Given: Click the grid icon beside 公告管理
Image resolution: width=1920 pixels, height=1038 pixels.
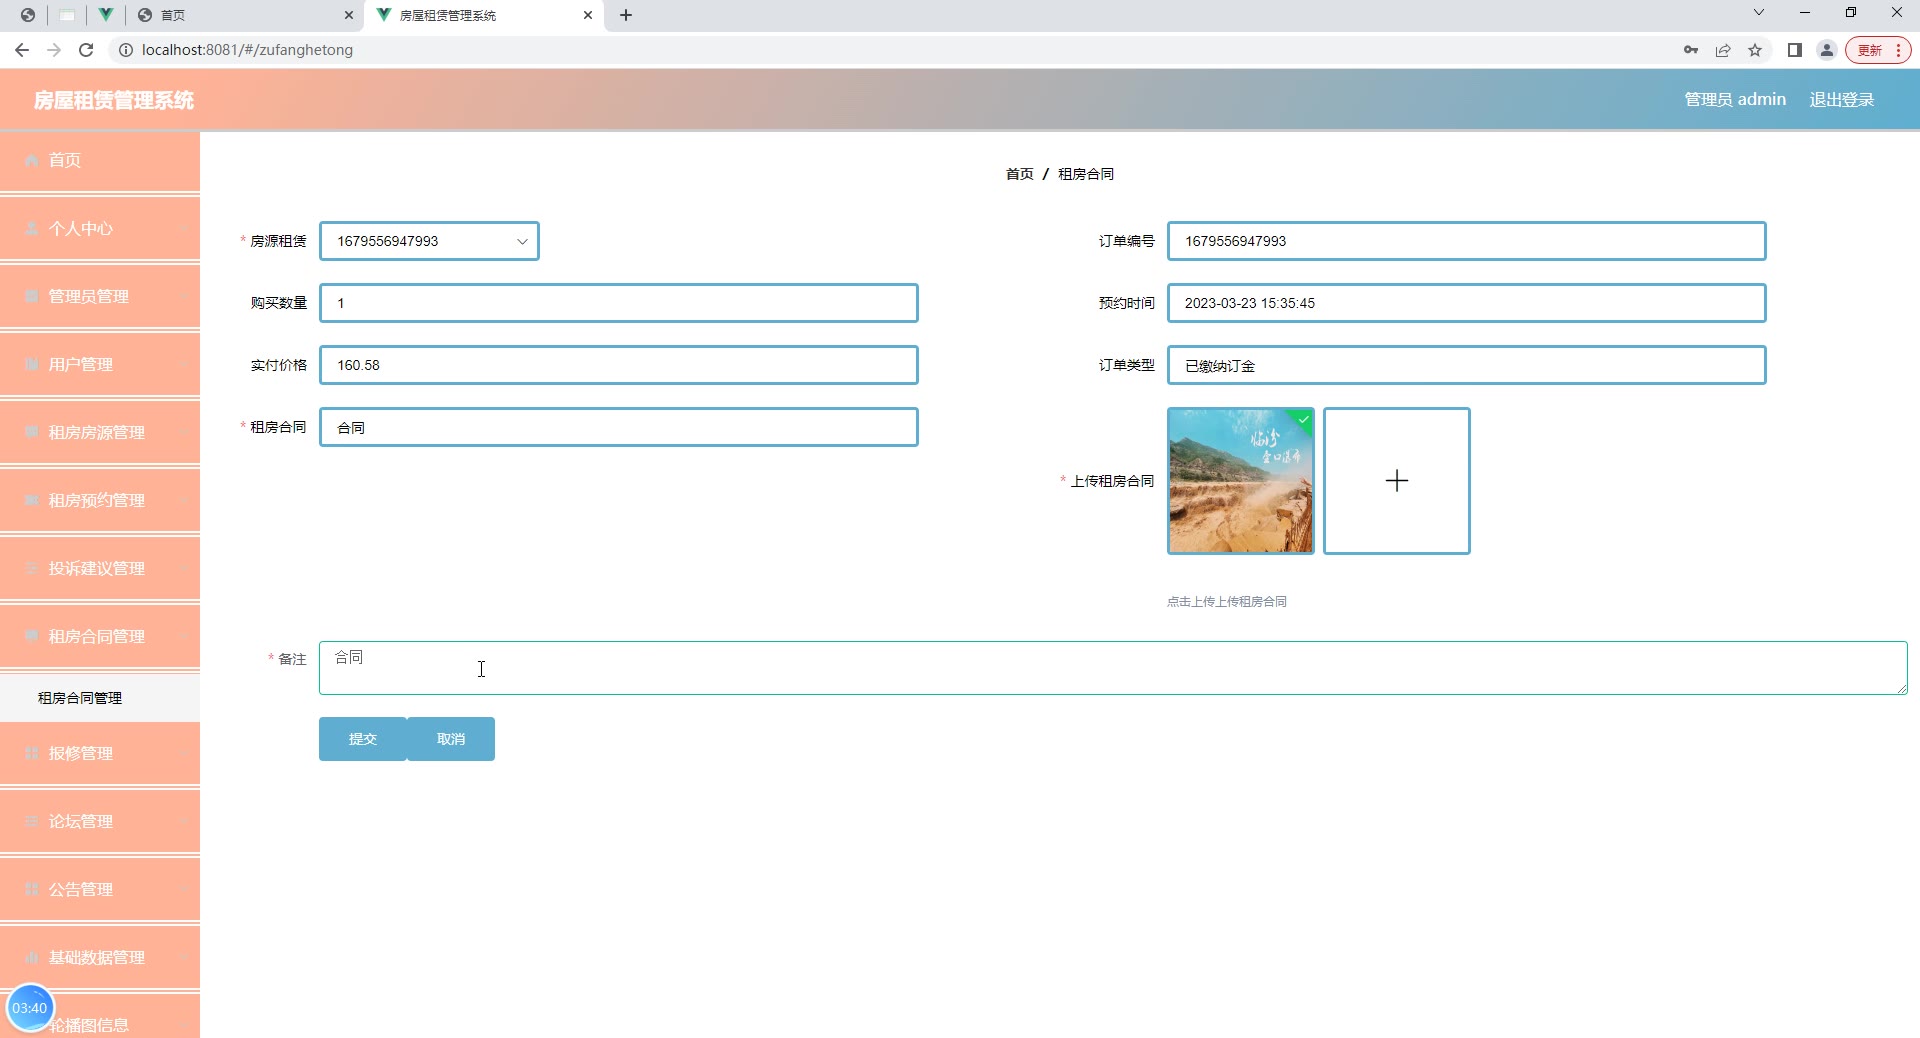Looking at the screenshot, I should tap(32, 889).
